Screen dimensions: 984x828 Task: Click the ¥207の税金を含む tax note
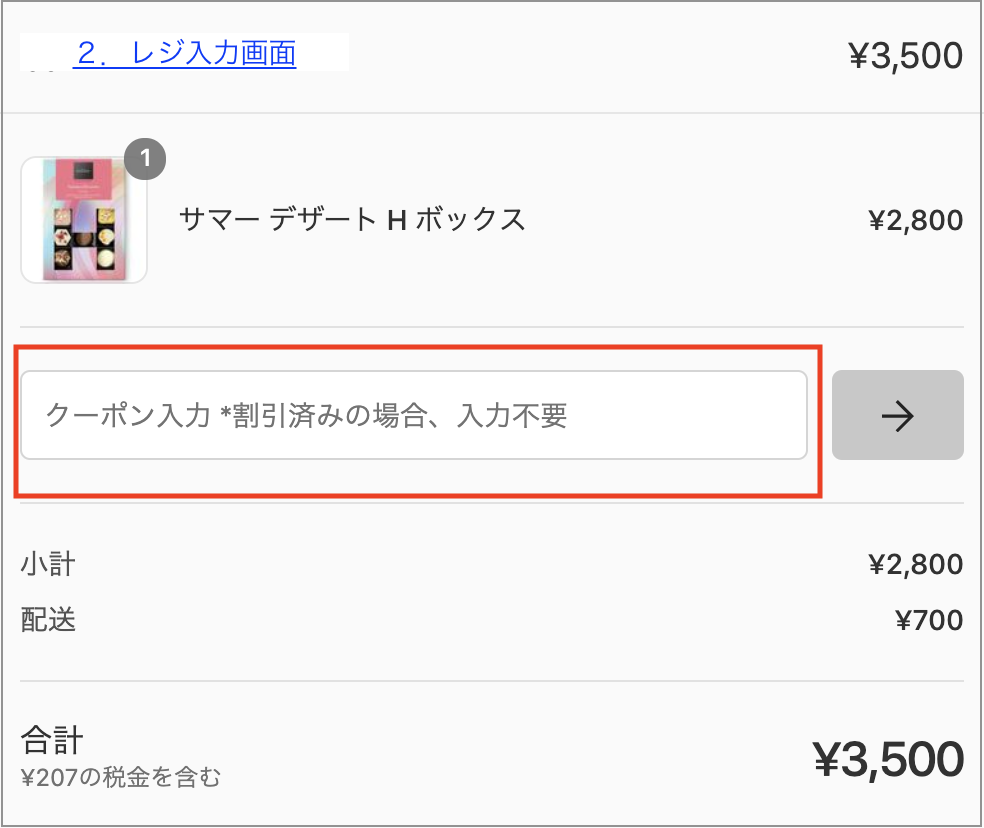pyautogui.click(x=120, y=777)
